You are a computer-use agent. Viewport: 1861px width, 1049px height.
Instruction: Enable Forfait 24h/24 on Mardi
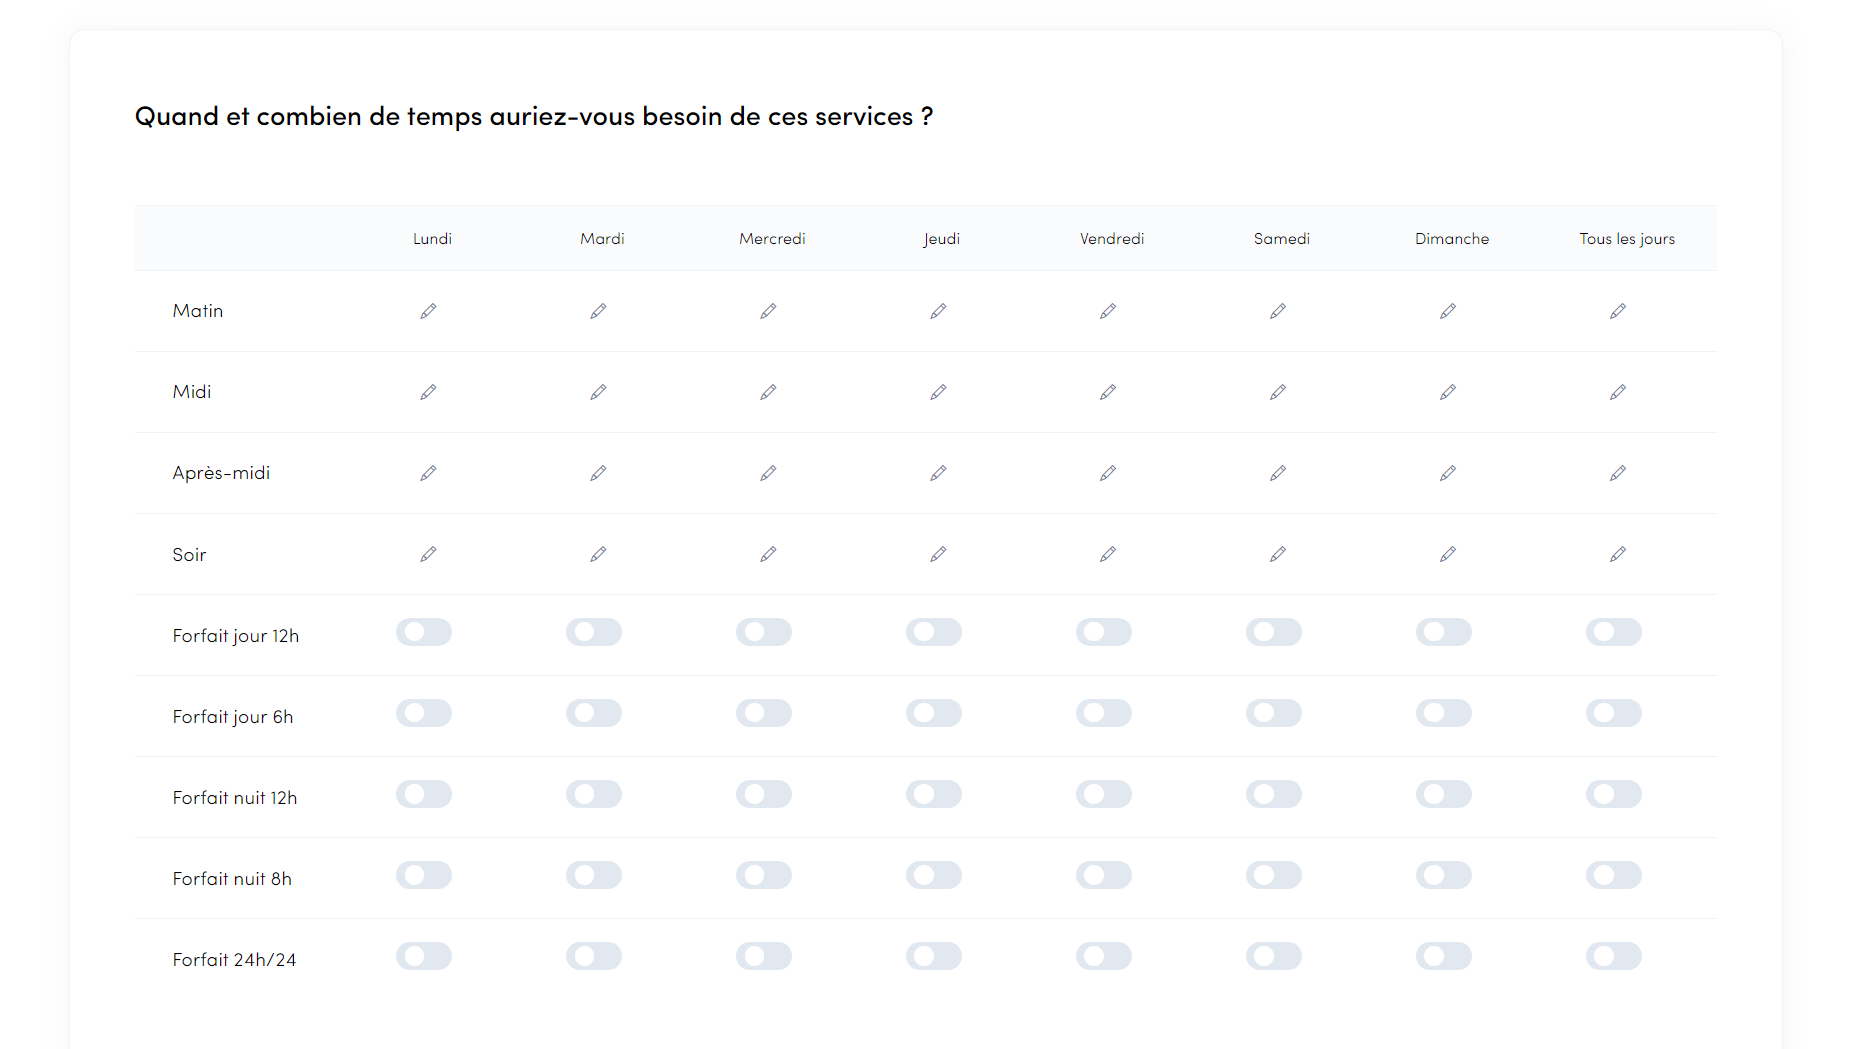pyautogui.click(x=594, y=956)
